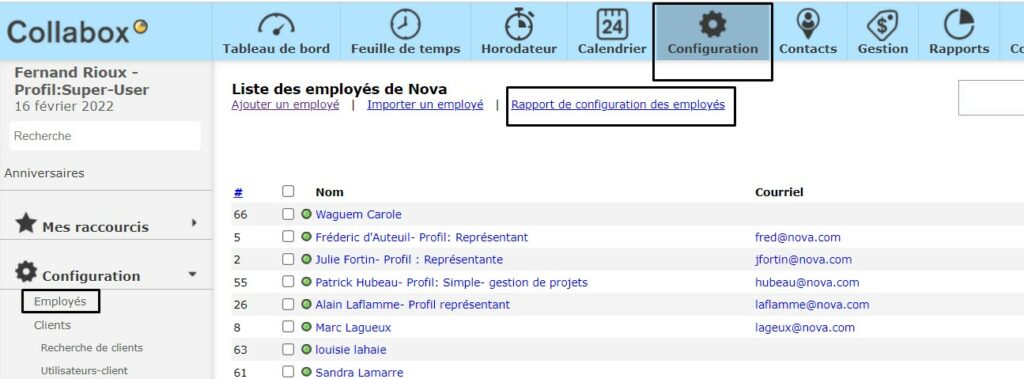Open Julie Fortin employee record
Viewport: 1024px width, 379px height.
pos(409,259)
